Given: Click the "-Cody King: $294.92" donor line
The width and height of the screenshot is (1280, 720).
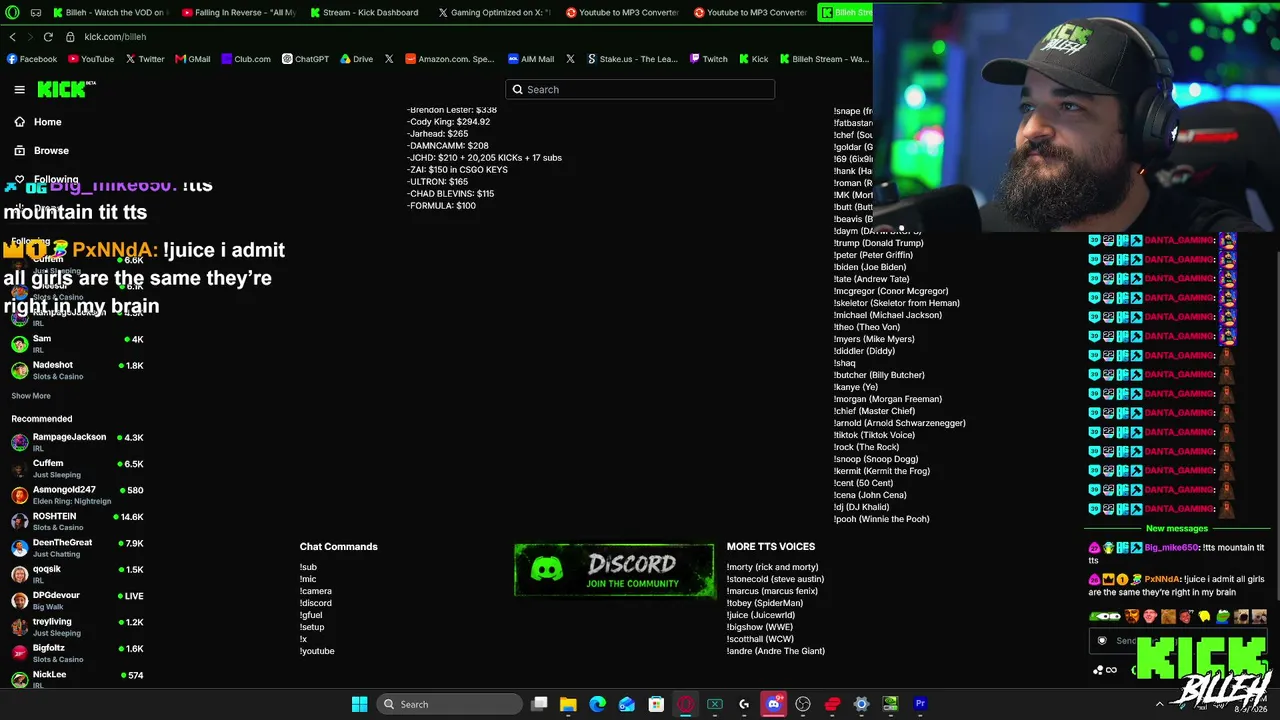Looking at the screenshot, I should 448,122.
